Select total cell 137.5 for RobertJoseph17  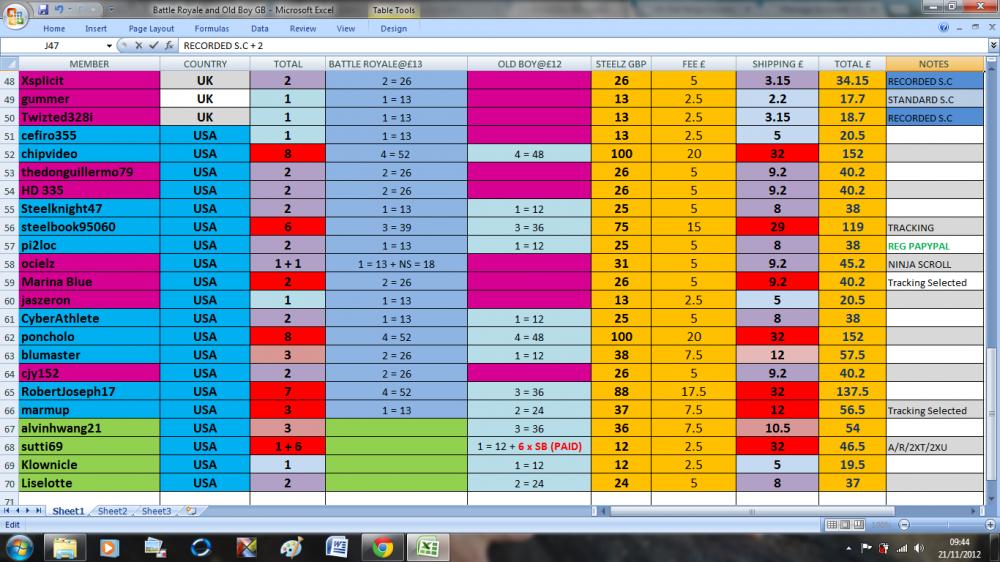tap(852, 392)
